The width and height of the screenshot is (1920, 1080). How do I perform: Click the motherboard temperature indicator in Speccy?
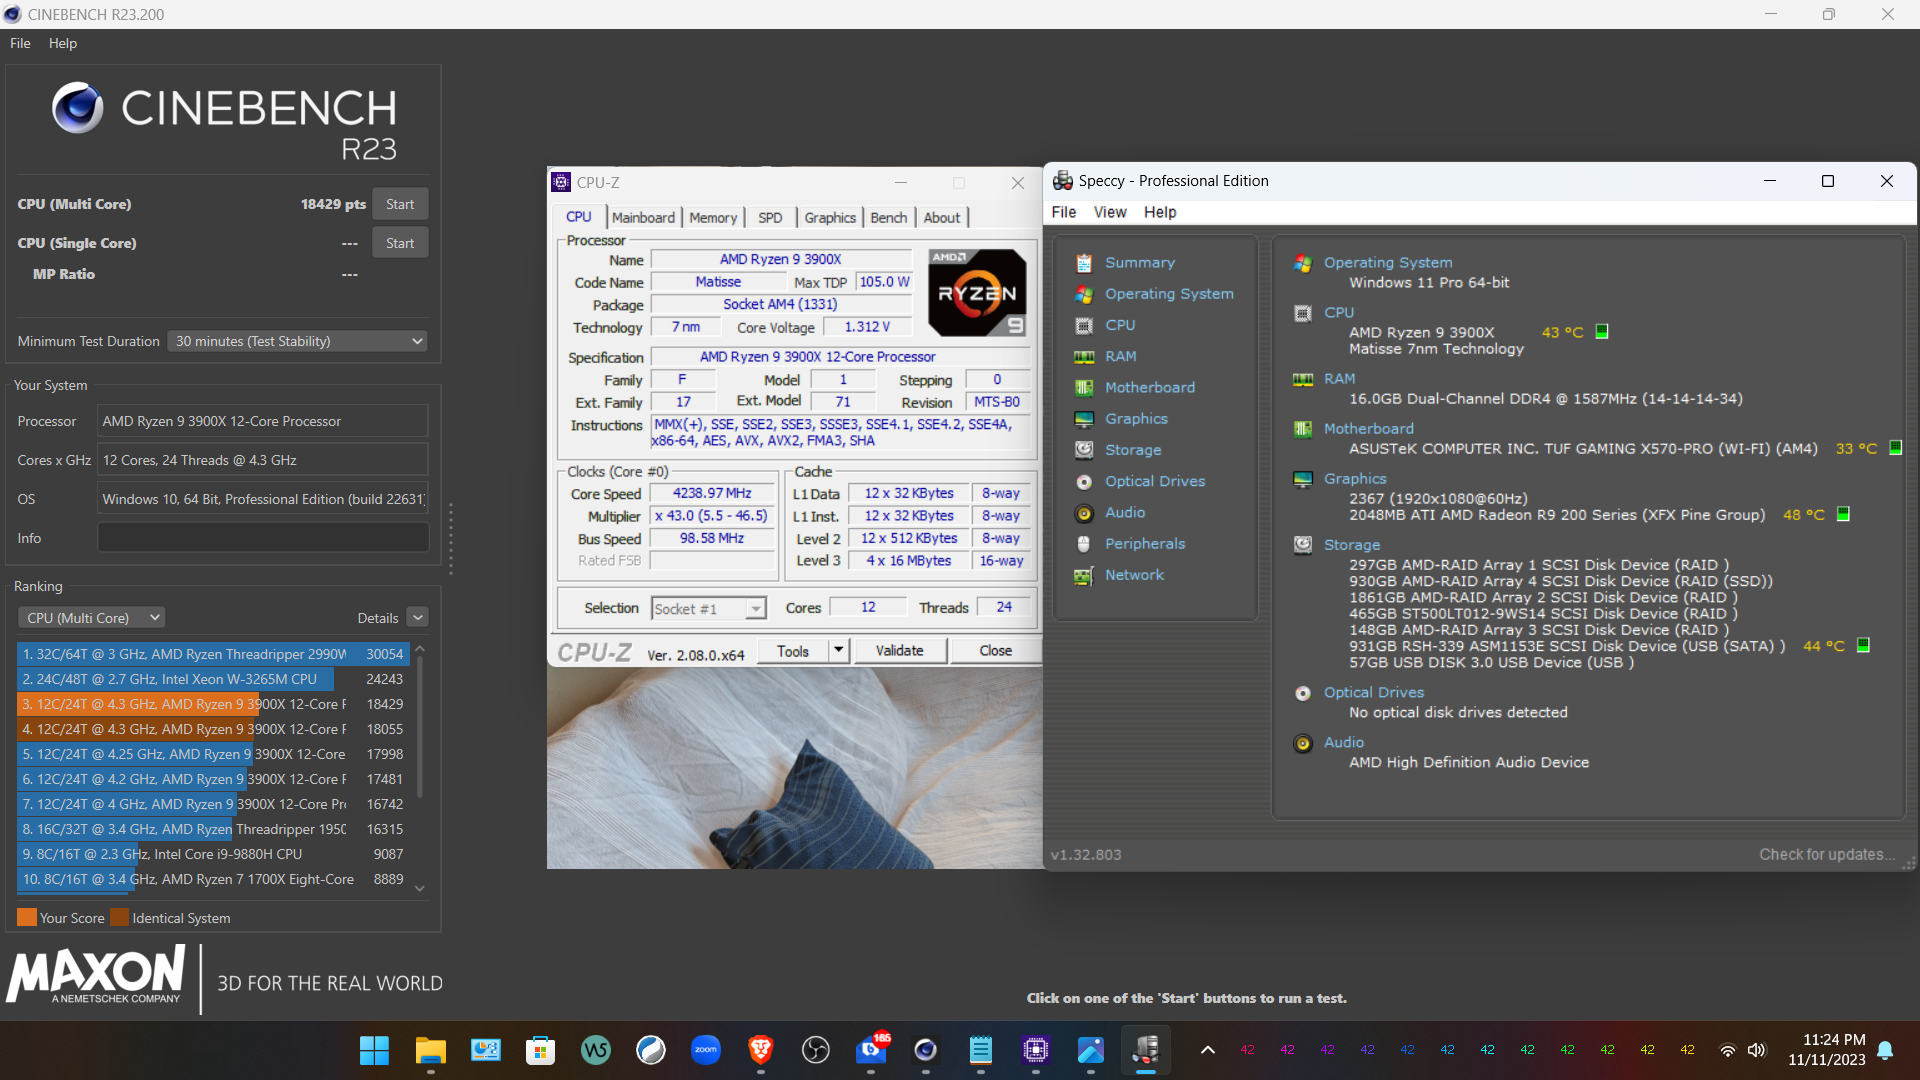[x=1895, y=448]
